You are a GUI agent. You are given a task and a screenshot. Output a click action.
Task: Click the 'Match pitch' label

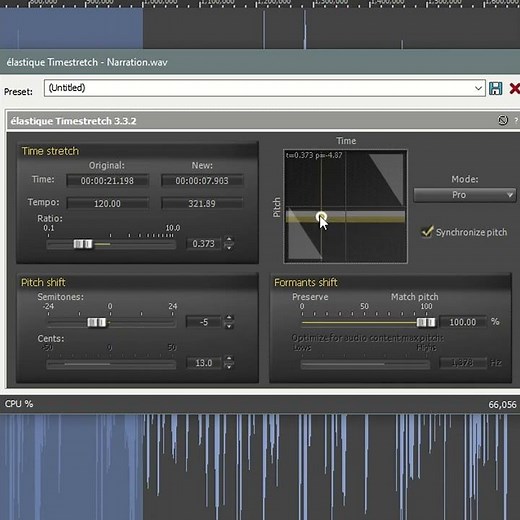click(x=415, y=297)
